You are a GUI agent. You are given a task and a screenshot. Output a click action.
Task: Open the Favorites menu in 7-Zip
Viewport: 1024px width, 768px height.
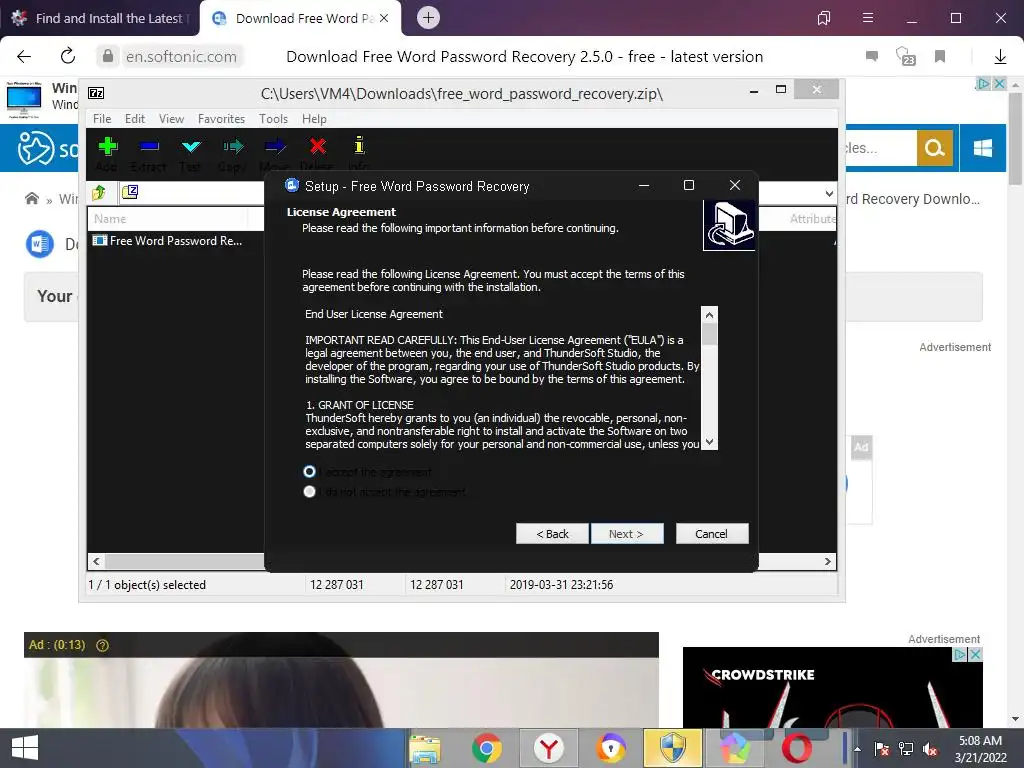(x=221, y=119)
